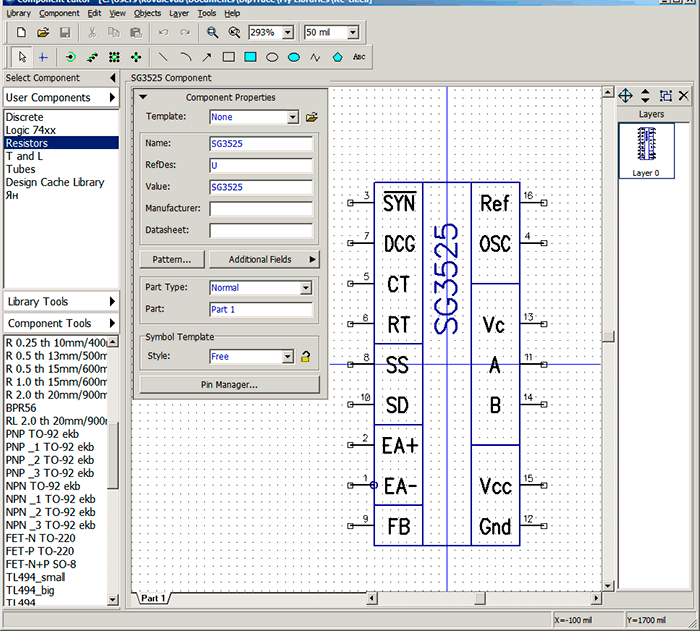Screen dimensions: 700x631
Task: Click the Datasheet input field
Action: [x=261, y=230]
